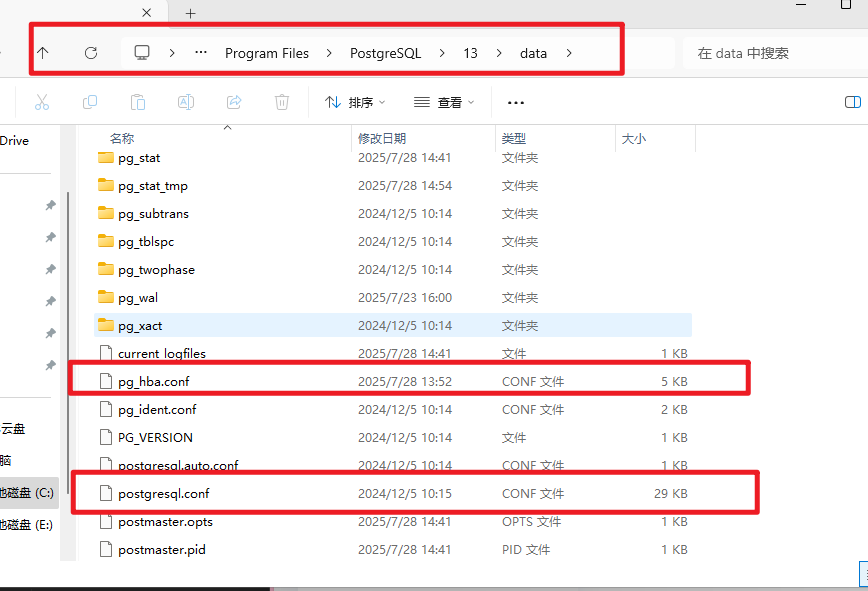Select the Cut icon in toolbar
Viewport: 868px width, 591px height.
coord(42,101)
